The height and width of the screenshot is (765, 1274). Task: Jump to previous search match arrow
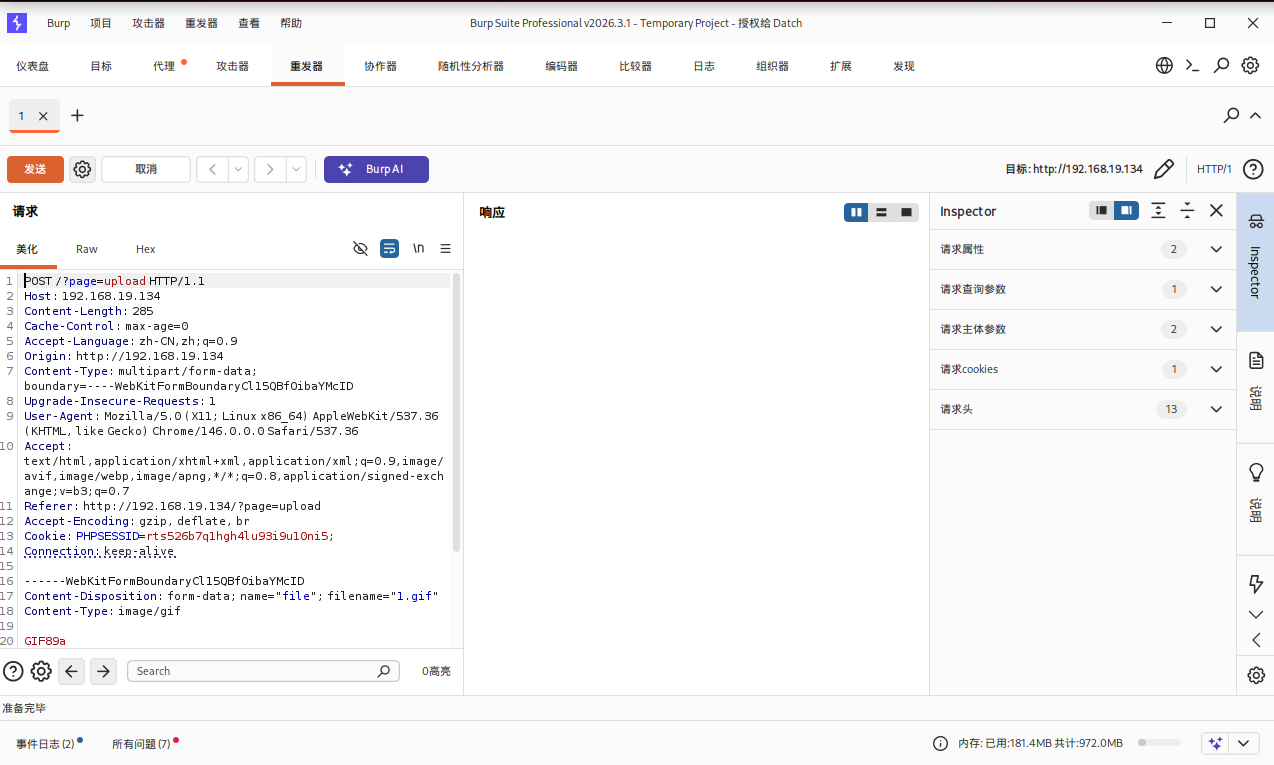tap(71, 671)
